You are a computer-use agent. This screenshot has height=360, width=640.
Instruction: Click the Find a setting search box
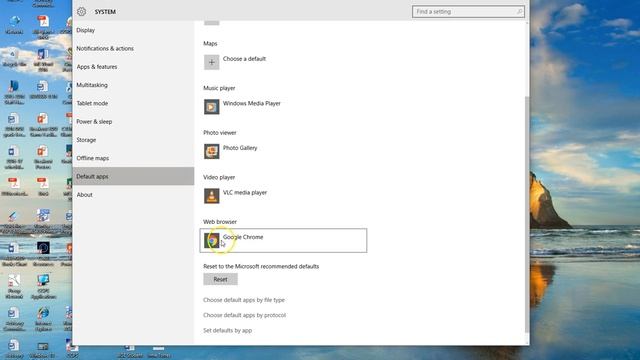click(468, 12)
